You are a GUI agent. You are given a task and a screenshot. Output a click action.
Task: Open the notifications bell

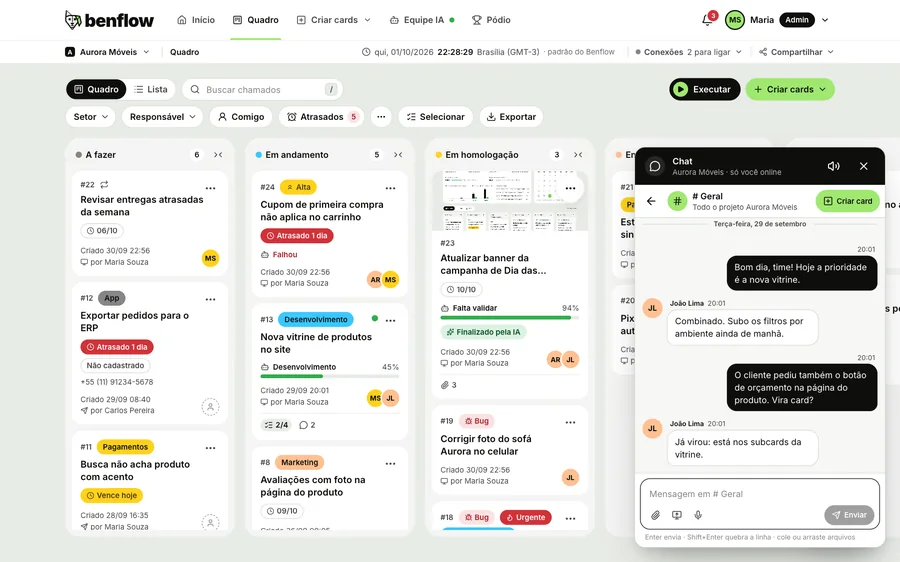point(707,20)
